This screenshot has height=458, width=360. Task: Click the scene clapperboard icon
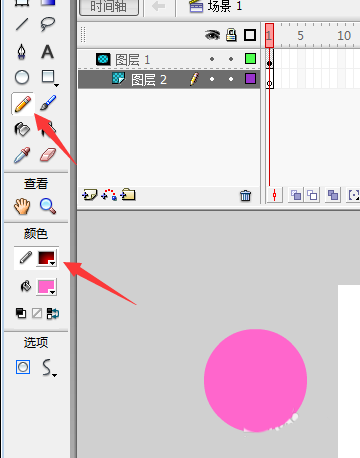[196, 6]
